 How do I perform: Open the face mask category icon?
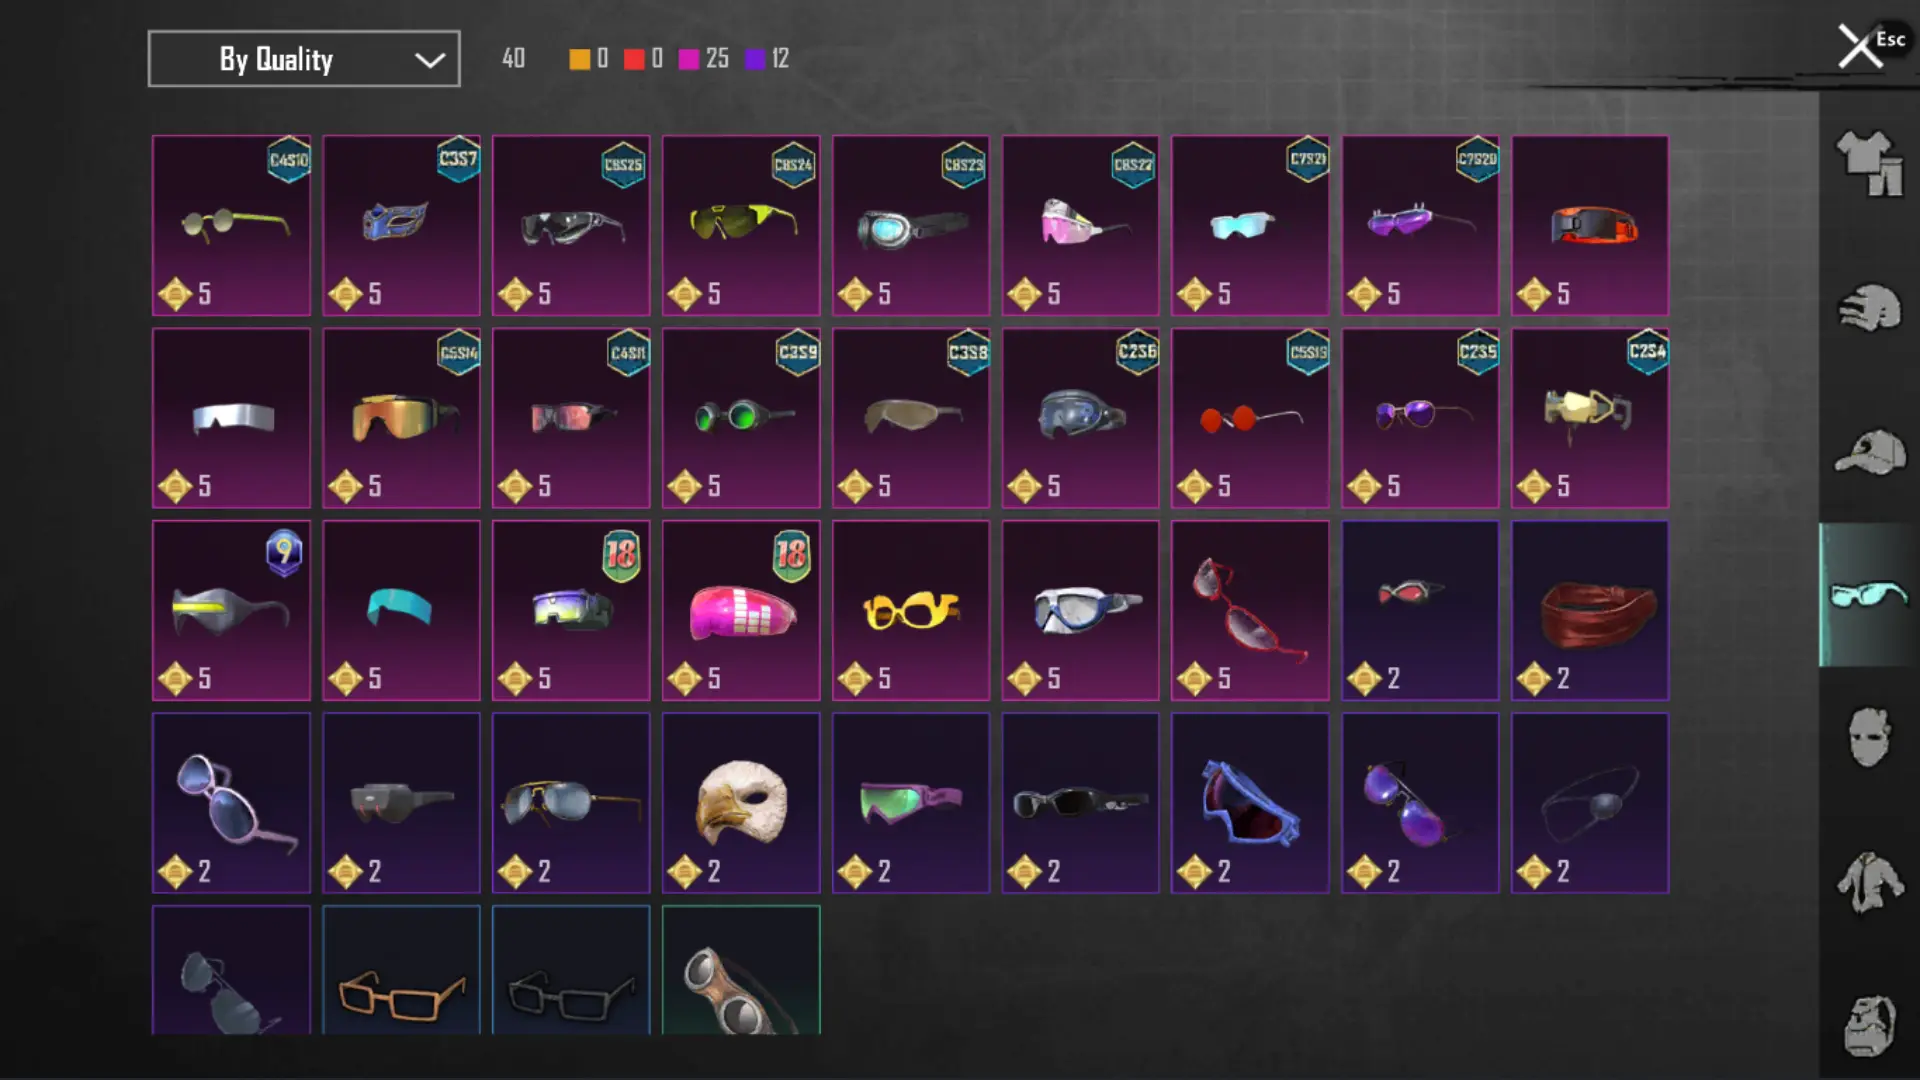(1868, 737)
